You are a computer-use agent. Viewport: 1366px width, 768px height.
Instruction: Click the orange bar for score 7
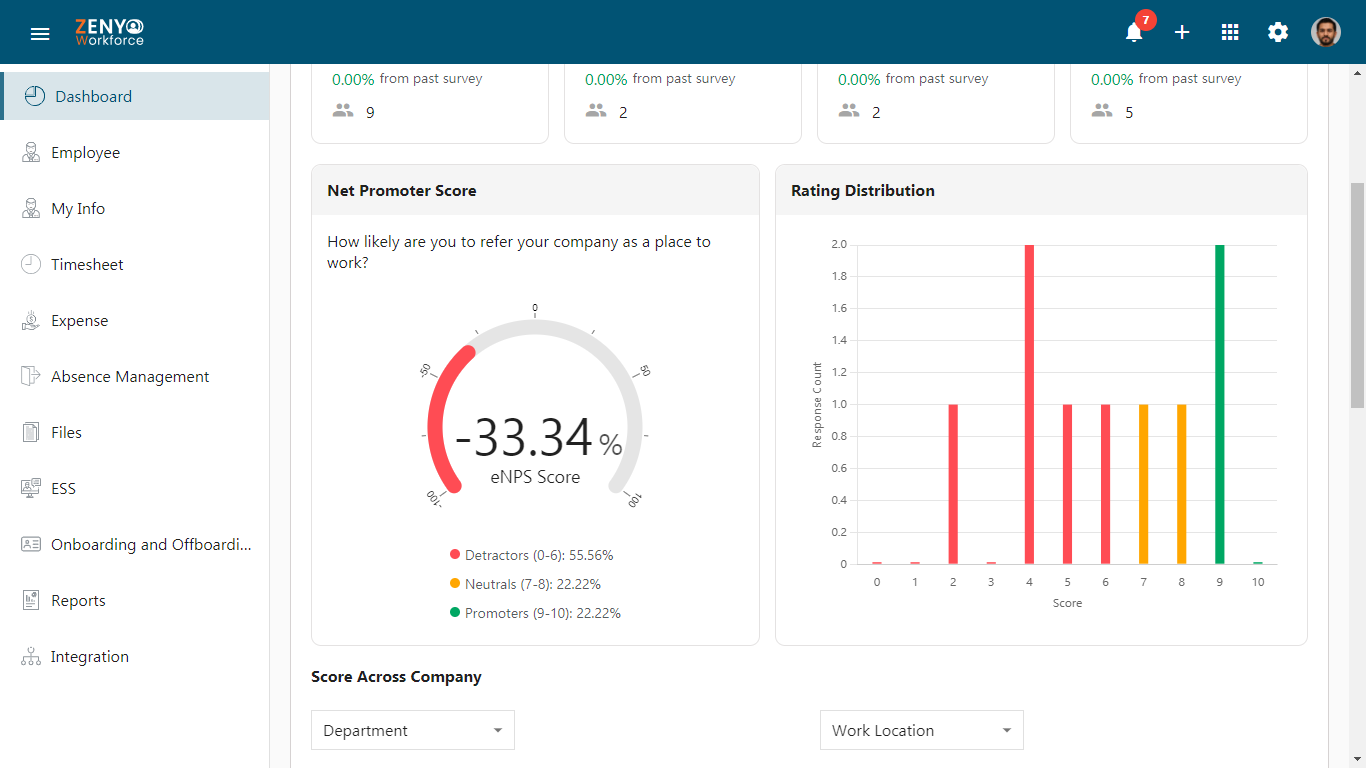pos(1143,484)
